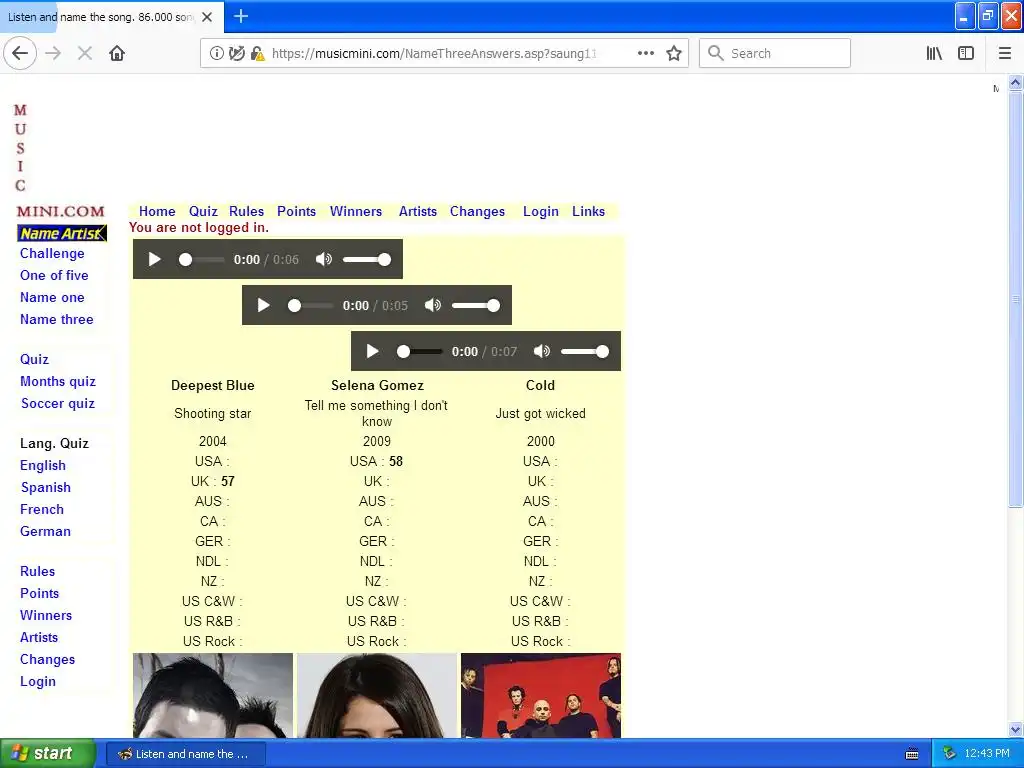Open Quiz in top navigation
The image size is (1024, 768).
coord(203,211)
